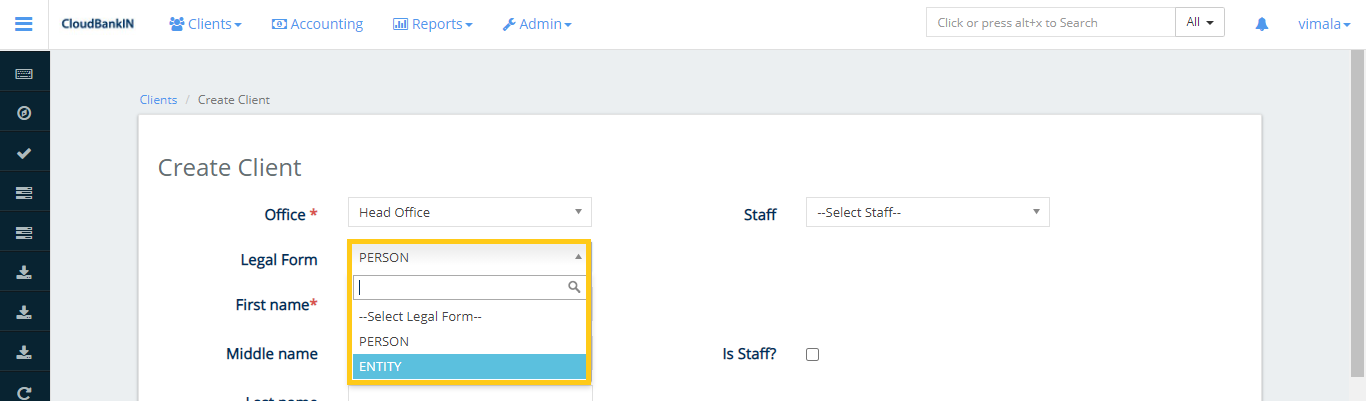Click the topmost download icon in the sidebar

[24, 272]
